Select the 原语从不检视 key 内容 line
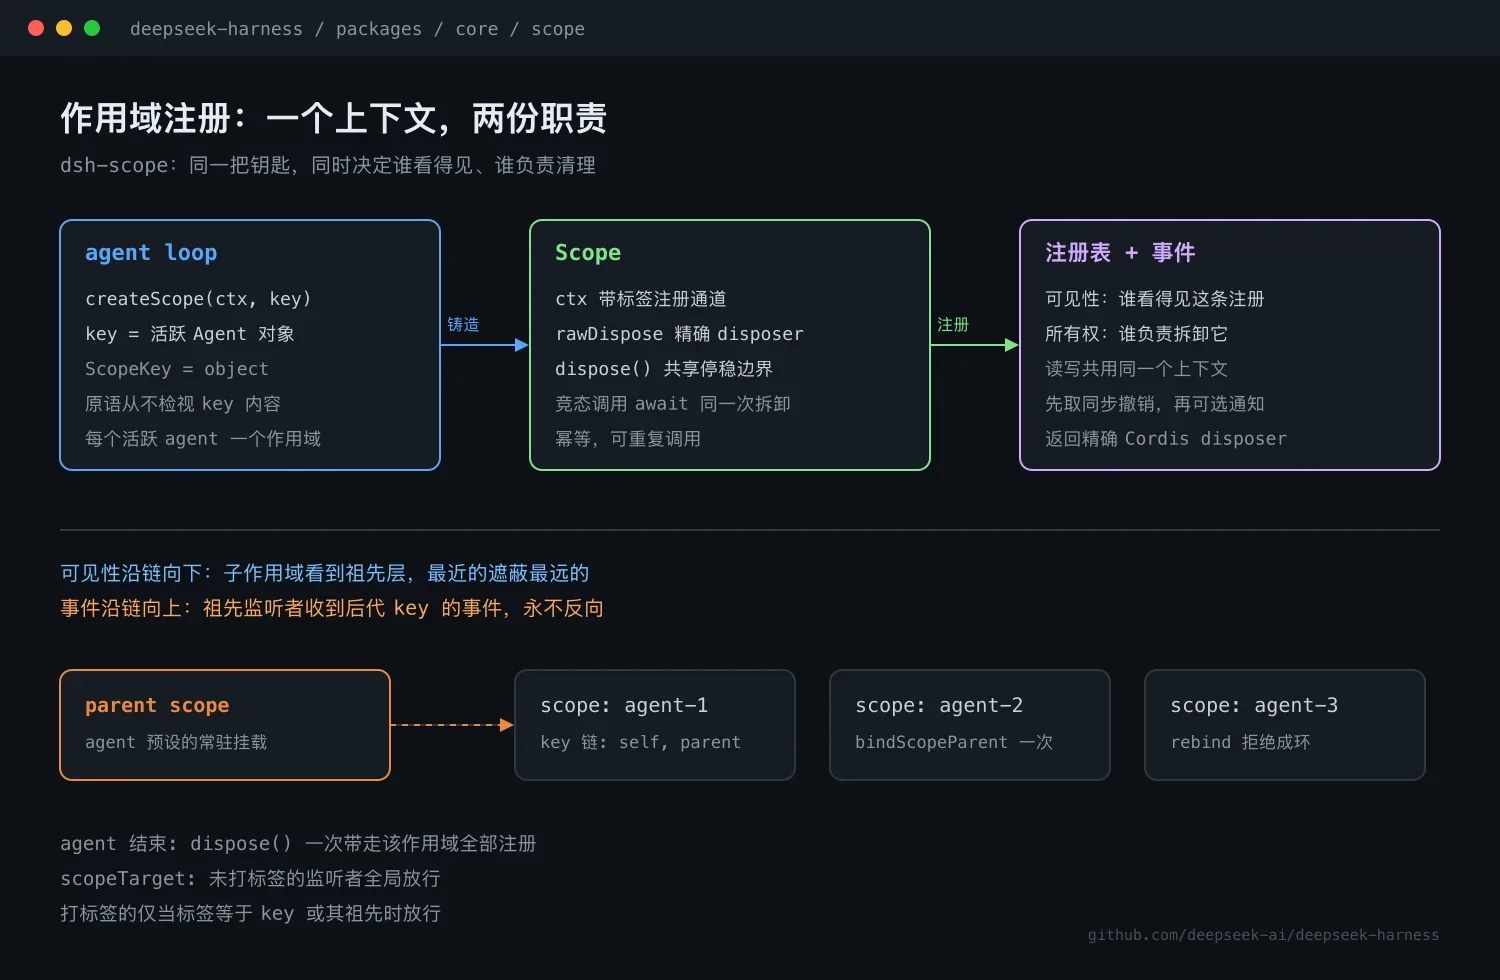The width and height of the screenshot is (1500, 980). point(183,404)
